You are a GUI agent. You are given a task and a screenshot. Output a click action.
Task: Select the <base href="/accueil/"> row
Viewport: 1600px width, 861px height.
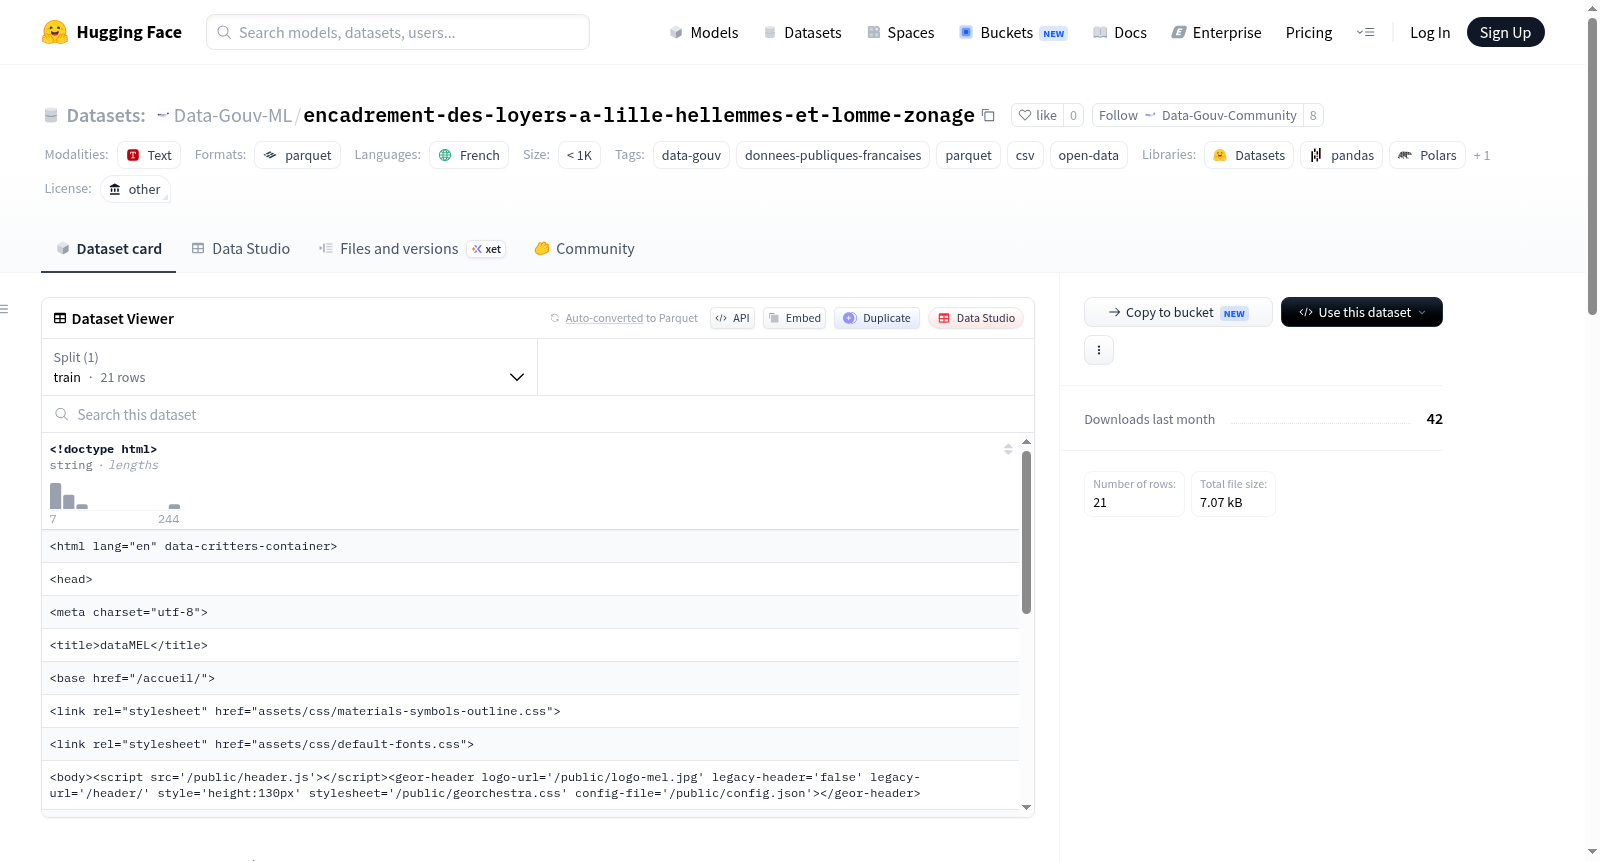530,678
